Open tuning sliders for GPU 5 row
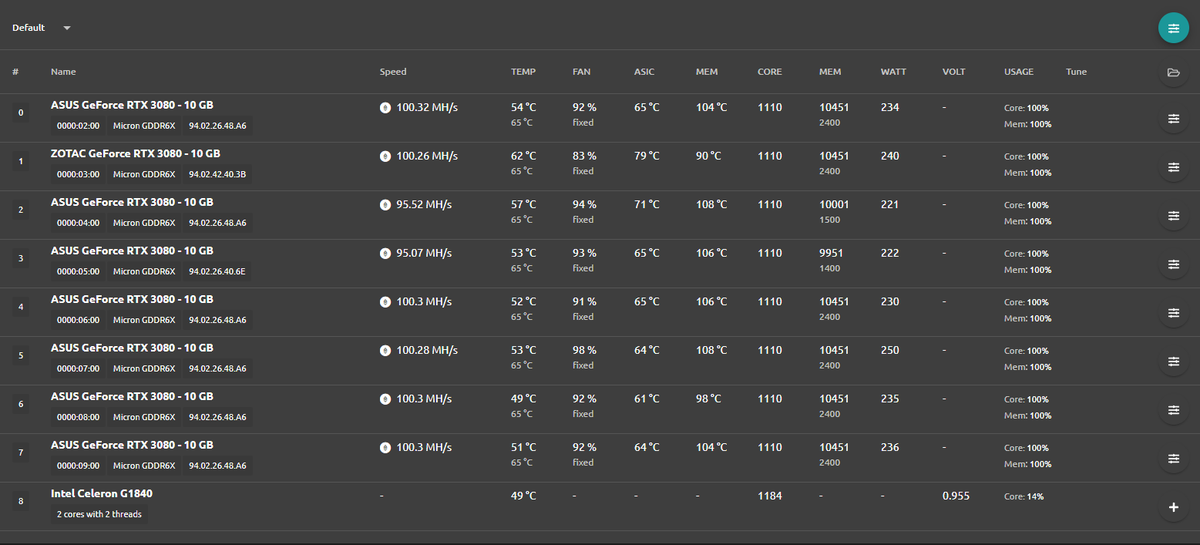The image size is (1200, 545). [1173, 362]
